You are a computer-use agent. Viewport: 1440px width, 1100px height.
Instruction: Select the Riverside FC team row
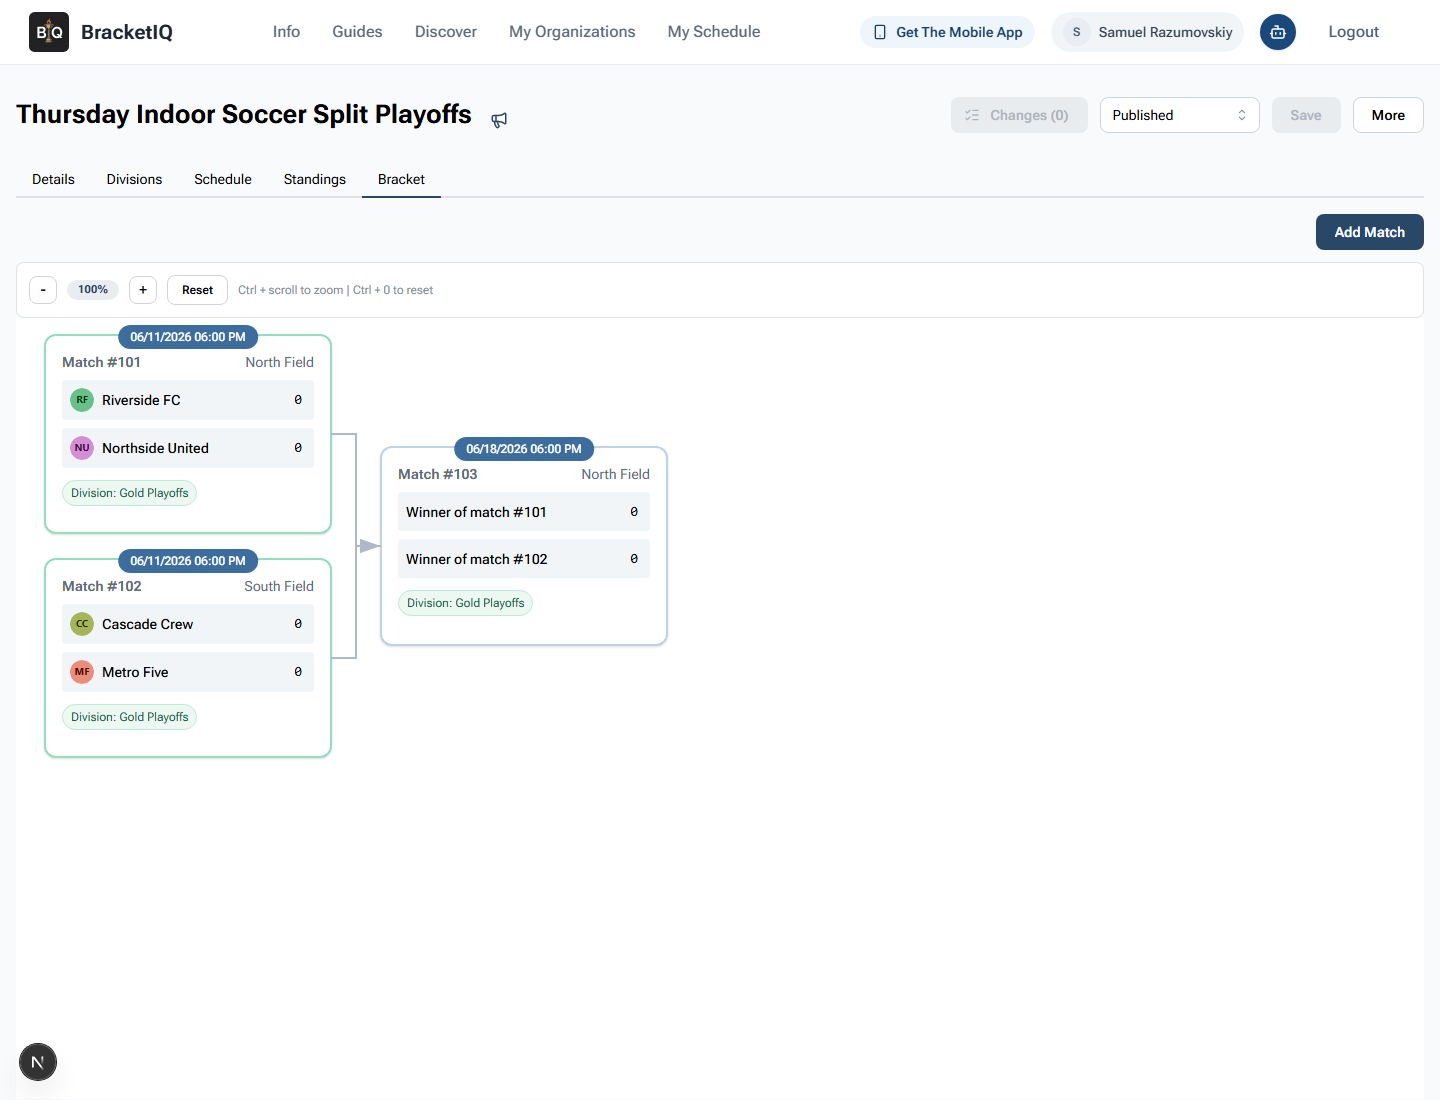188,400
